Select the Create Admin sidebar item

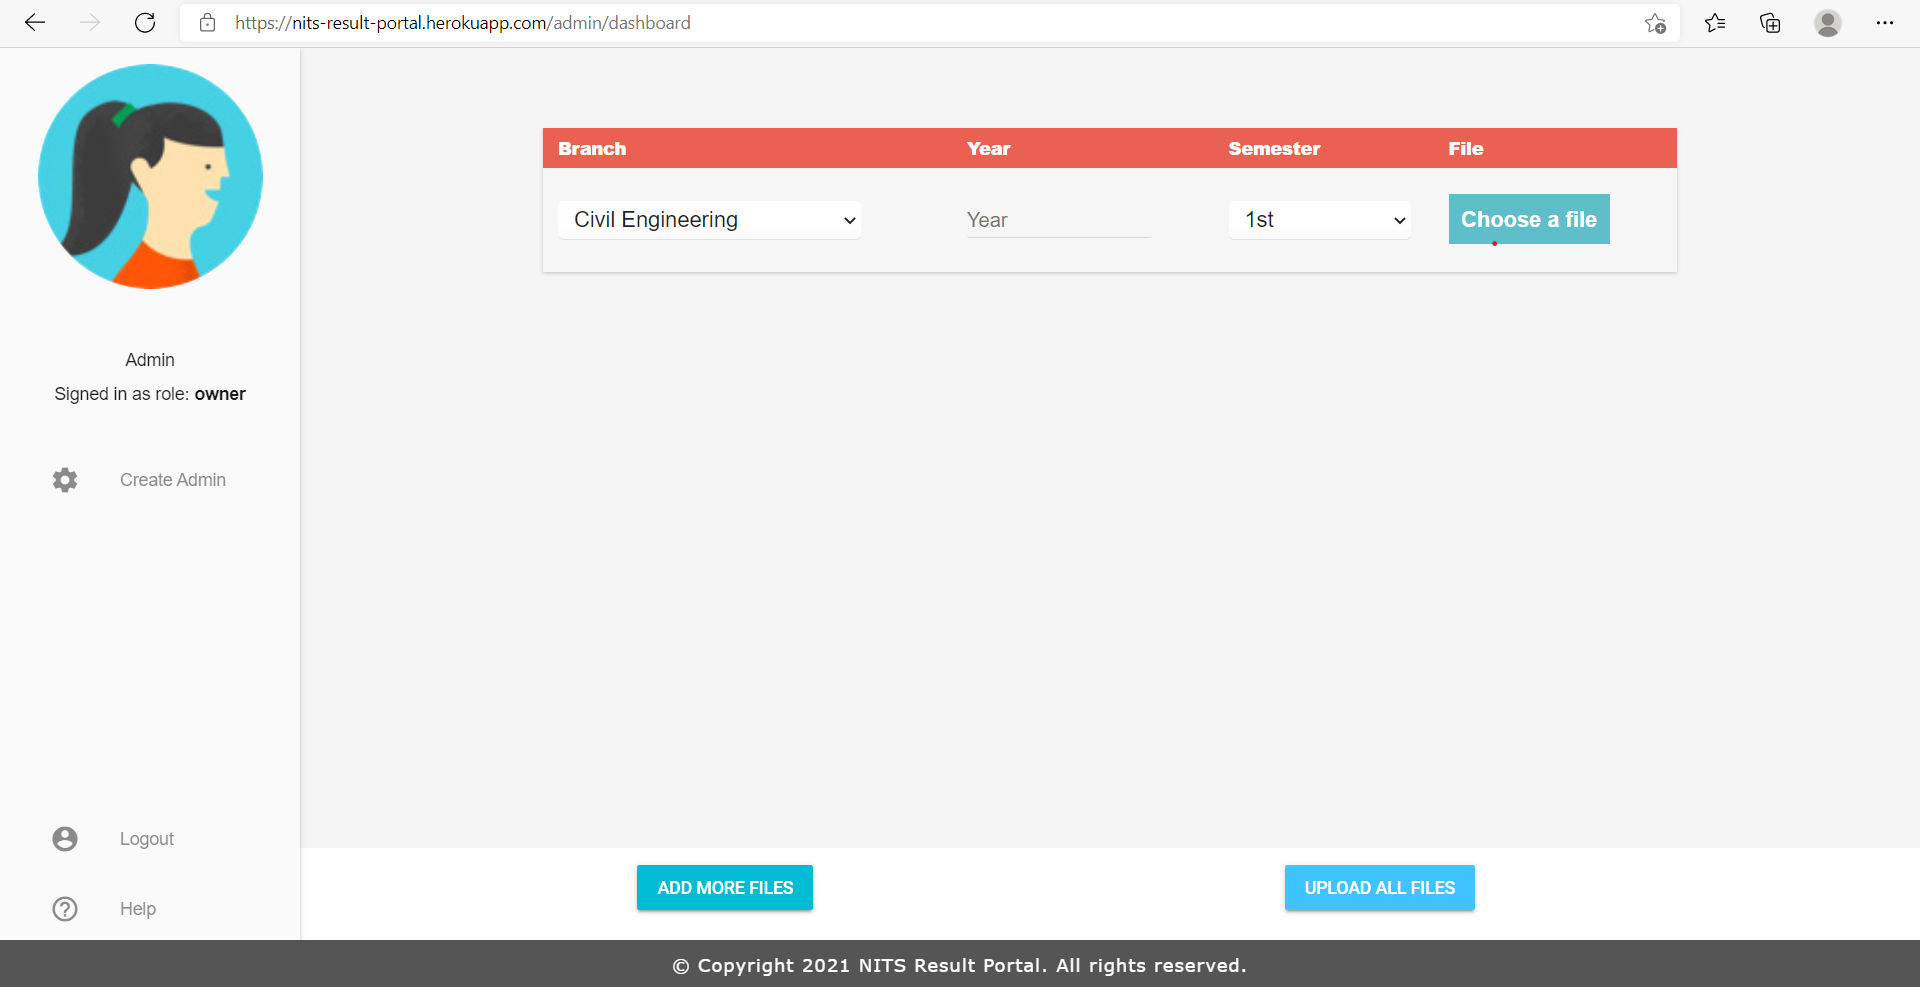(172, 480)
